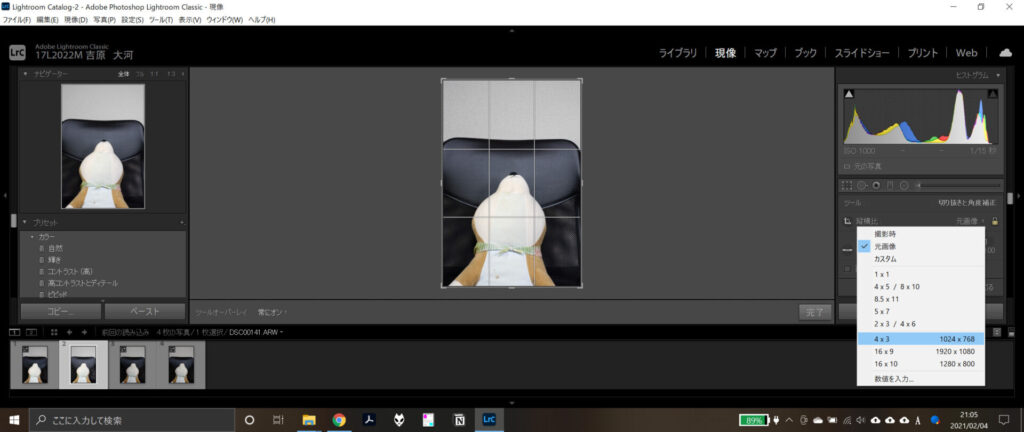
Task: Click the 完了 done button
Action: point(816,313)
